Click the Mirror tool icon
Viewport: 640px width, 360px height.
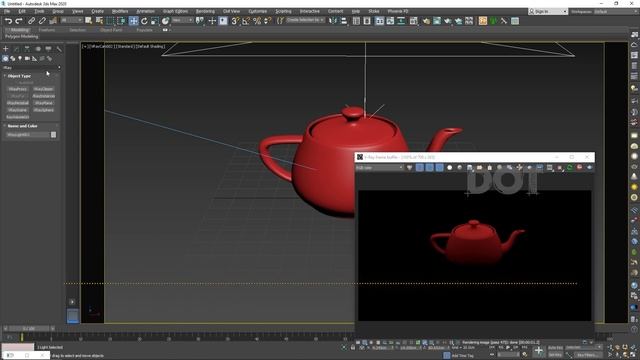pyautogui.click(x=333, y=20)
